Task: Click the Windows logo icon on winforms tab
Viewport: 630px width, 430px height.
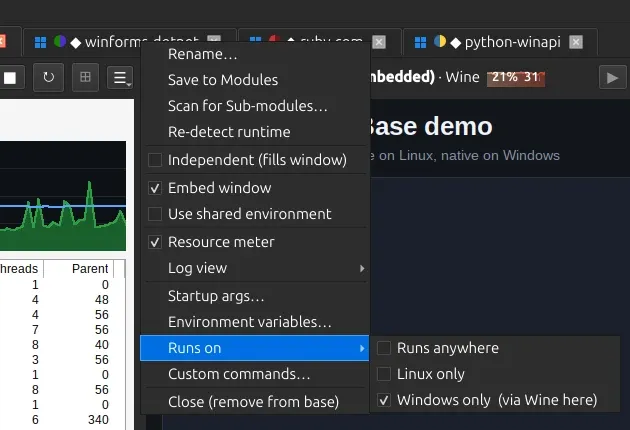Action: click(40, 42)
